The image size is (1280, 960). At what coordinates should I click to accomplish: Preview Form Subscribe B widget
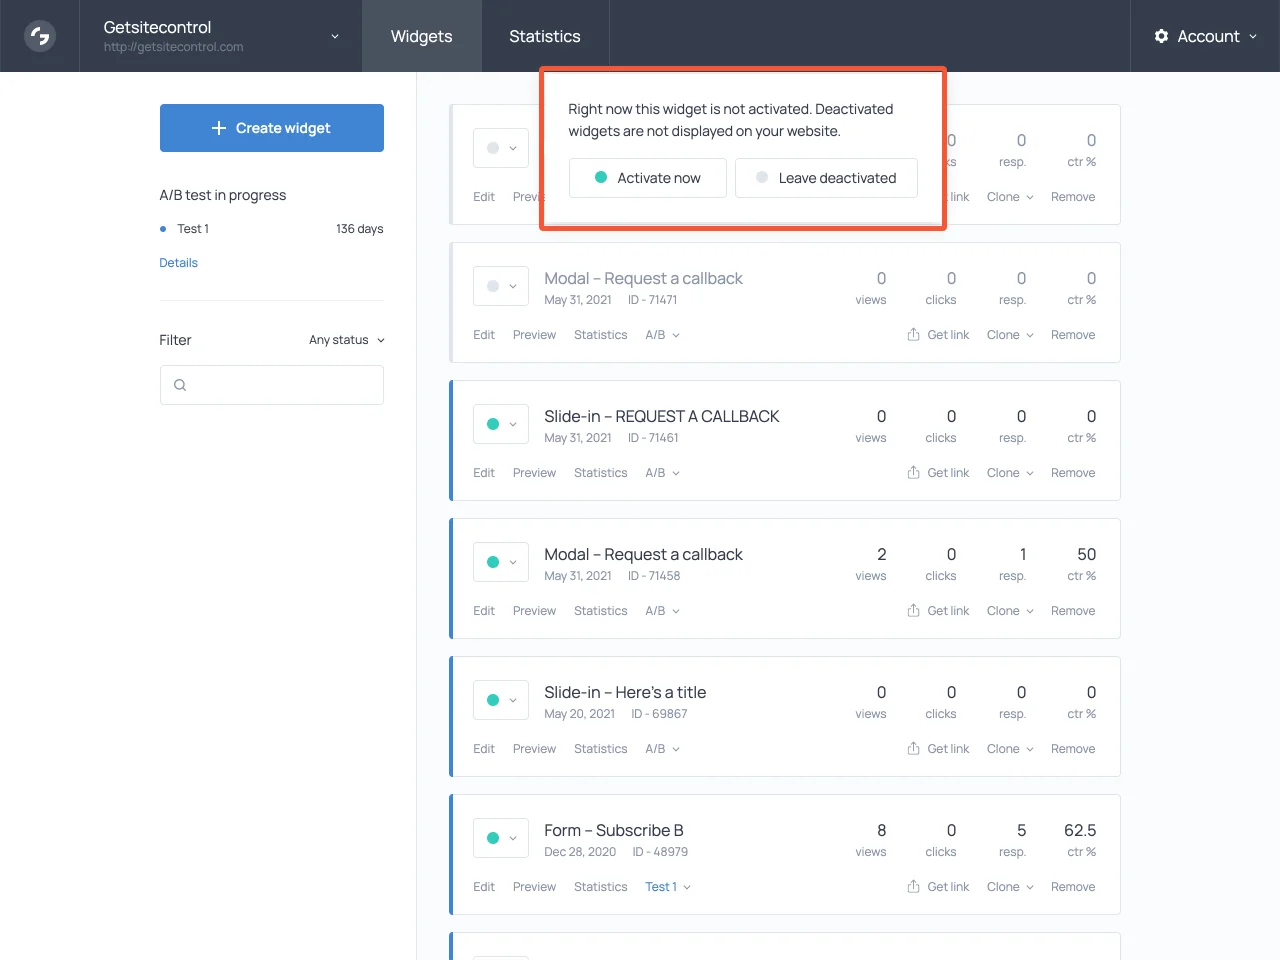tap(534, 887)
